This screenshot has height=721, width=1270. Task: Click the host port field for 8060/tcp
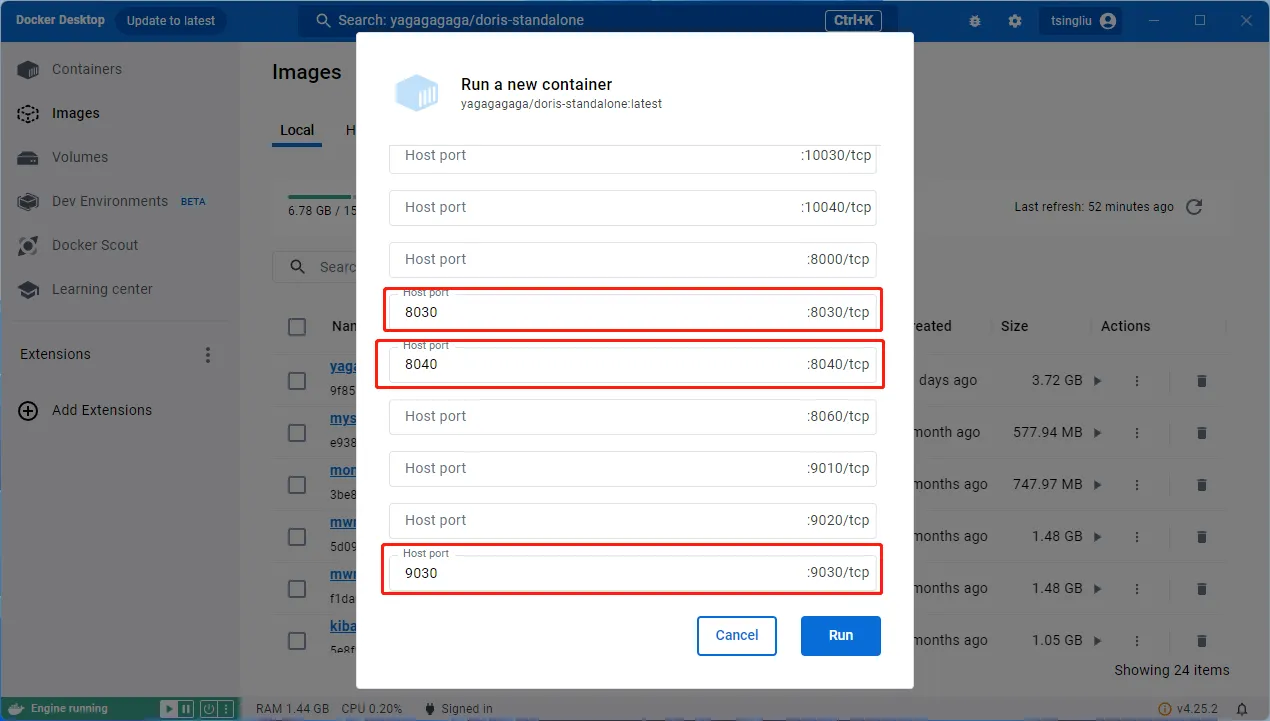632,417
